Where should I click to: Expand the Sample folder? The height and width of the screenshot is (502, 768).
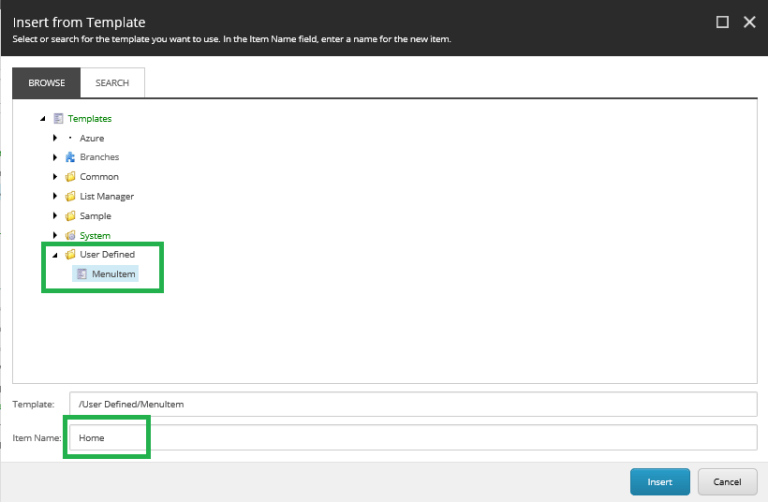55,216
